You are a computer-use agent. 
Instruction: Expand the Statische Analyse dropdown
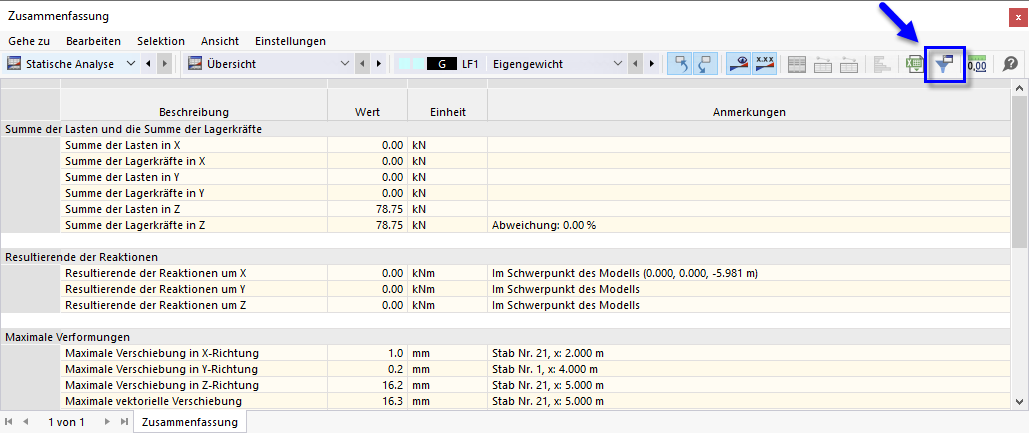coord(132,64)
